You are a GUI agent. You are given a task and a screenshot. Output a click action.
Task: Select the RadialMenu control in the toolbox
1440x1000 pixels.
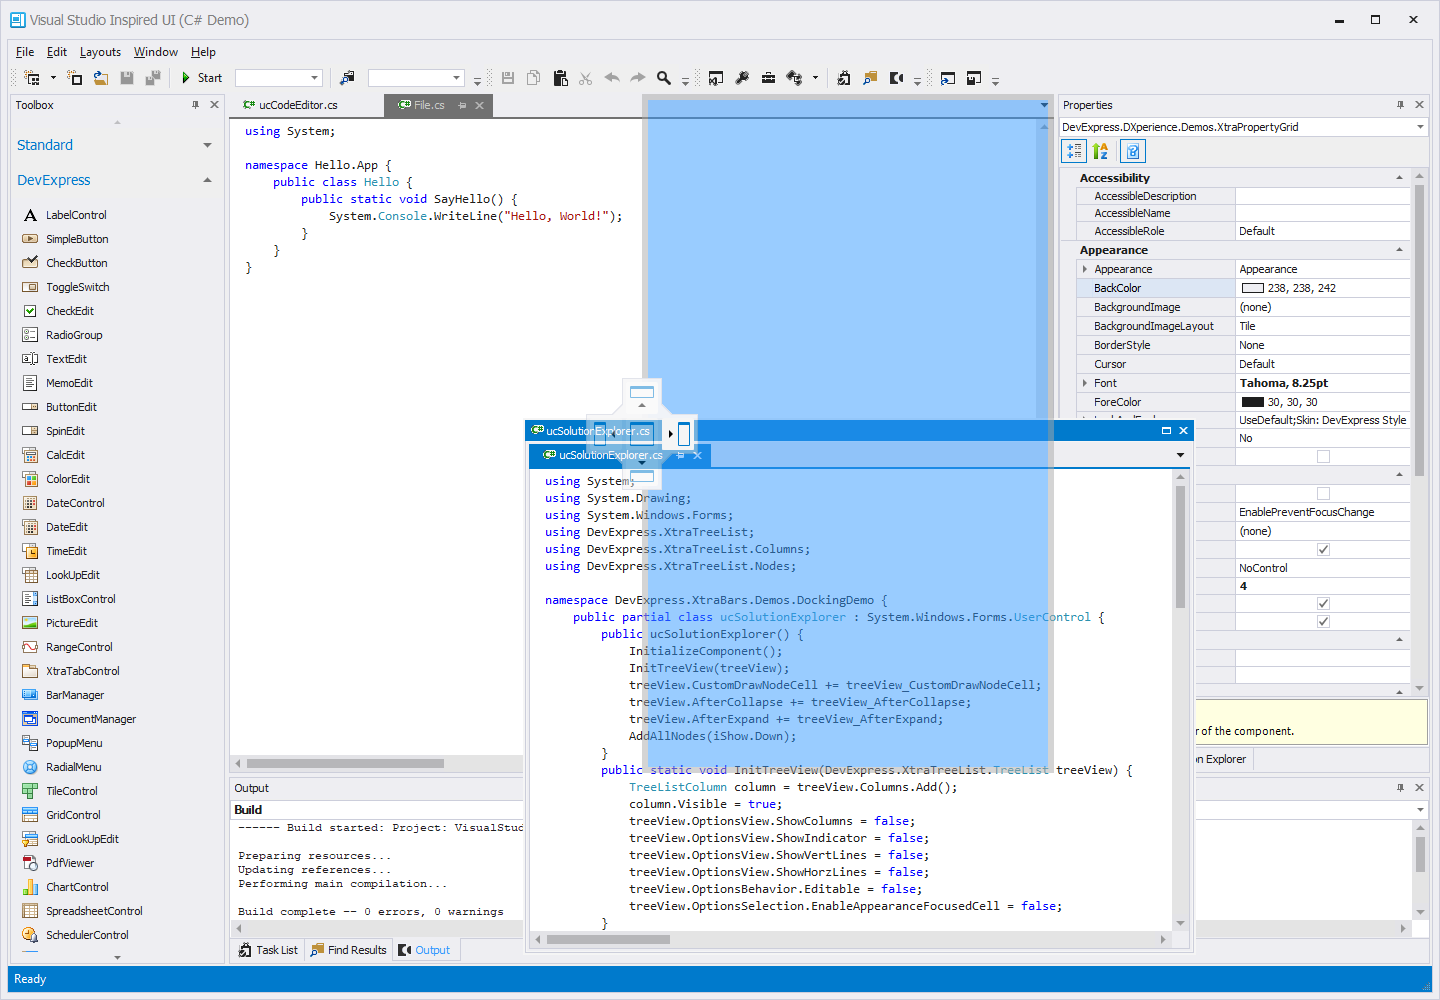pyautogui.click(x=73, y=766)
